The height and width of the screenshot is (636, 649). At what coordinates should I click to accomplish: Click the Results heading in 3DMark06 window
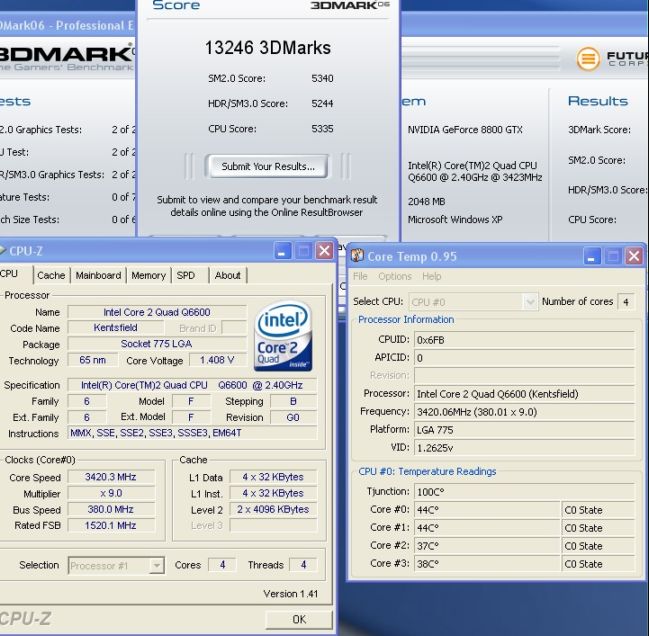[x=598, y=101]
